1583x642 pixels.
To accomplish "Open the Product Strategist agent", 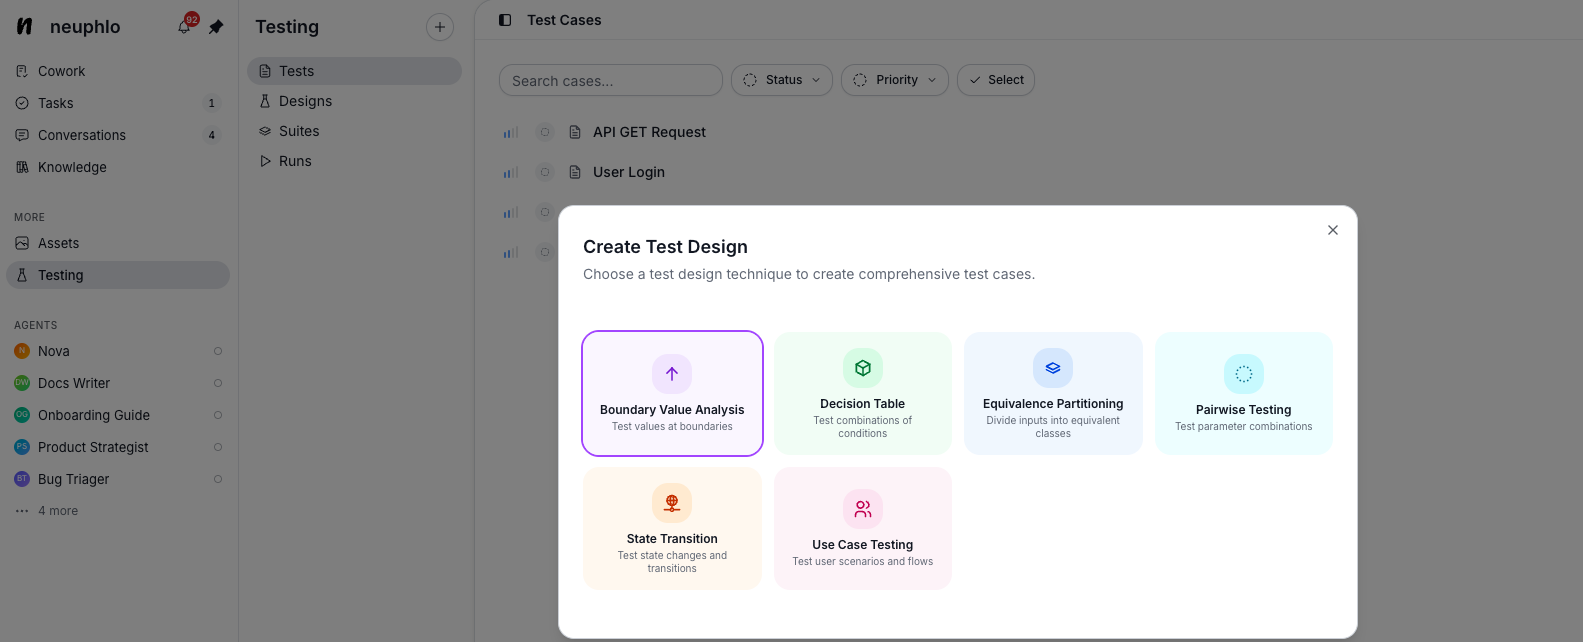I will click(x=118, y=447).
